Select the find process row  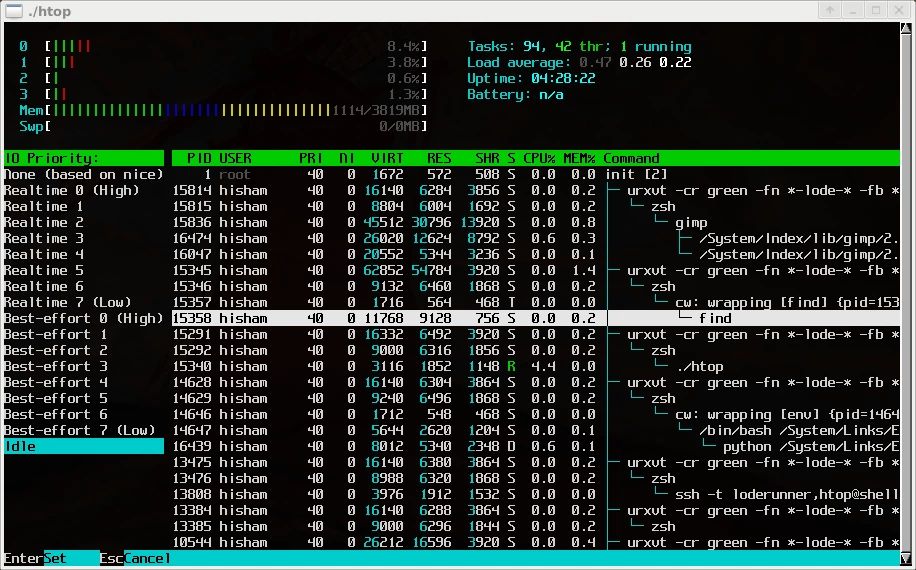536,318
